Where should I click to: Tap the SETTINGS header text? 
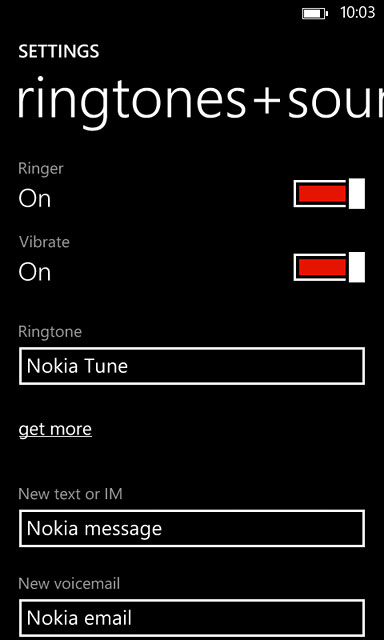coord(59,52)
